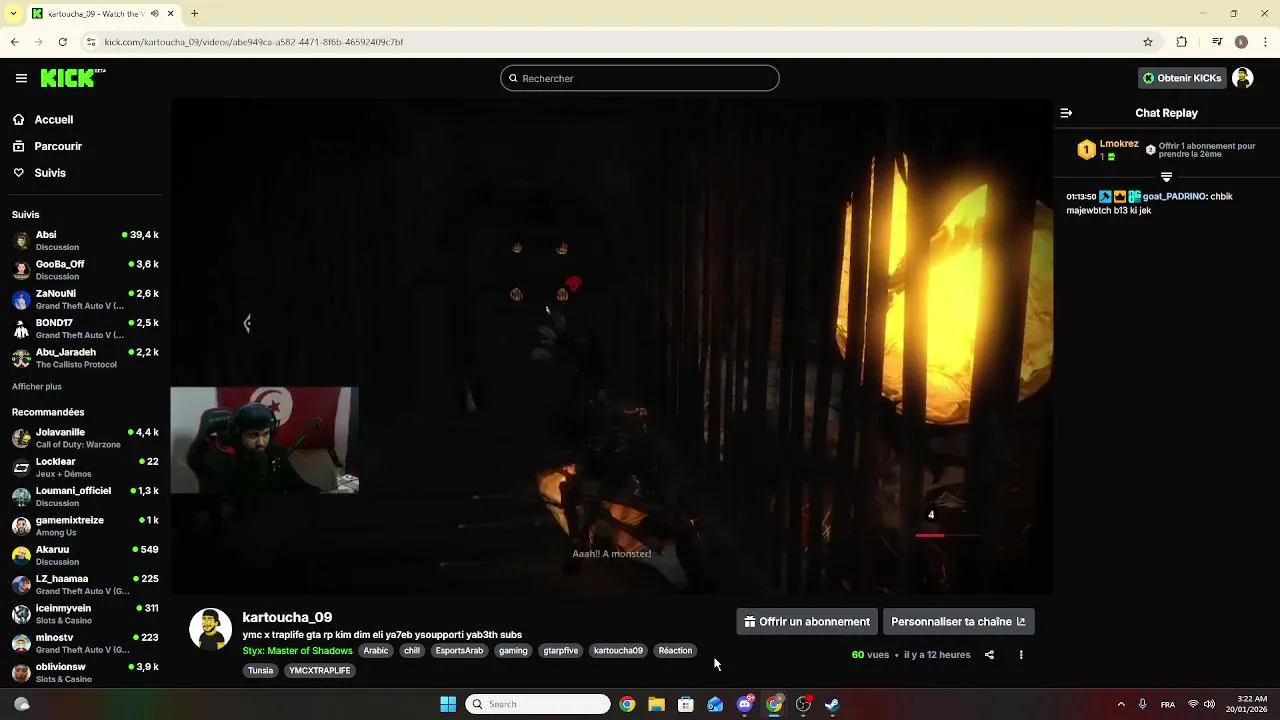Open Steam from the taskbar
The width and height of the screenshot is (1280, 720).
point(832,704)
